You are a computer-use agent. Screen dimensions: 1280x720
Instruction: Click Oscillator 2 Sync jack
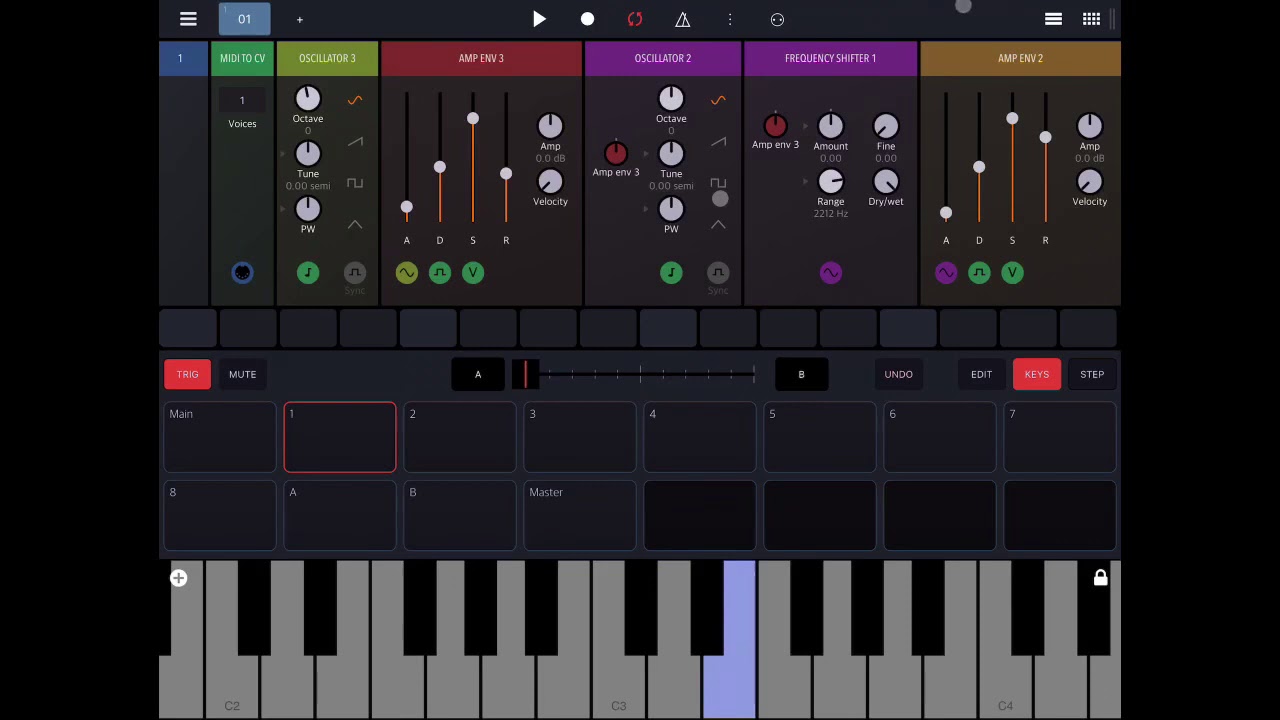coord(718,273)
